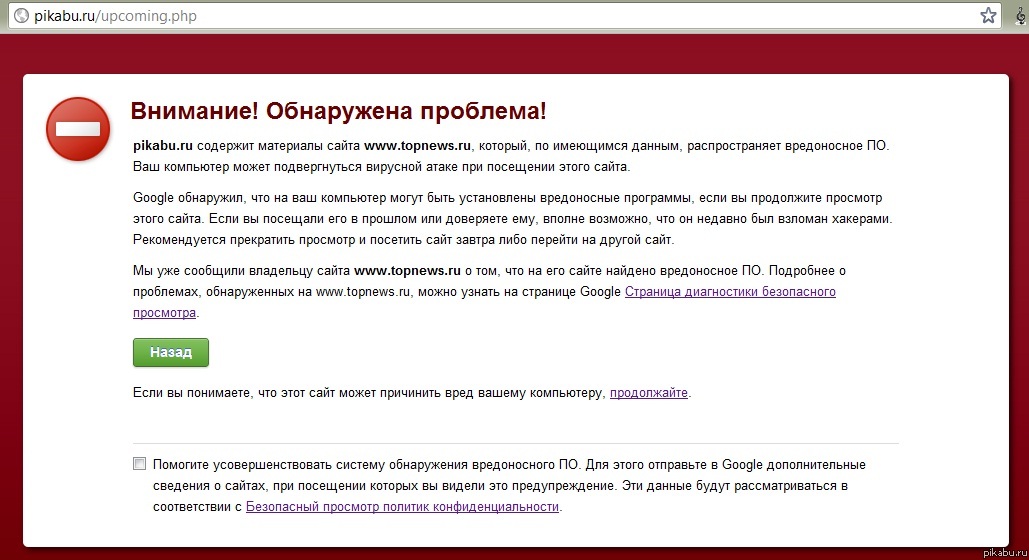The image size is (1029, 560).
Task: Click the green Назад button
Action: (171, 353)
